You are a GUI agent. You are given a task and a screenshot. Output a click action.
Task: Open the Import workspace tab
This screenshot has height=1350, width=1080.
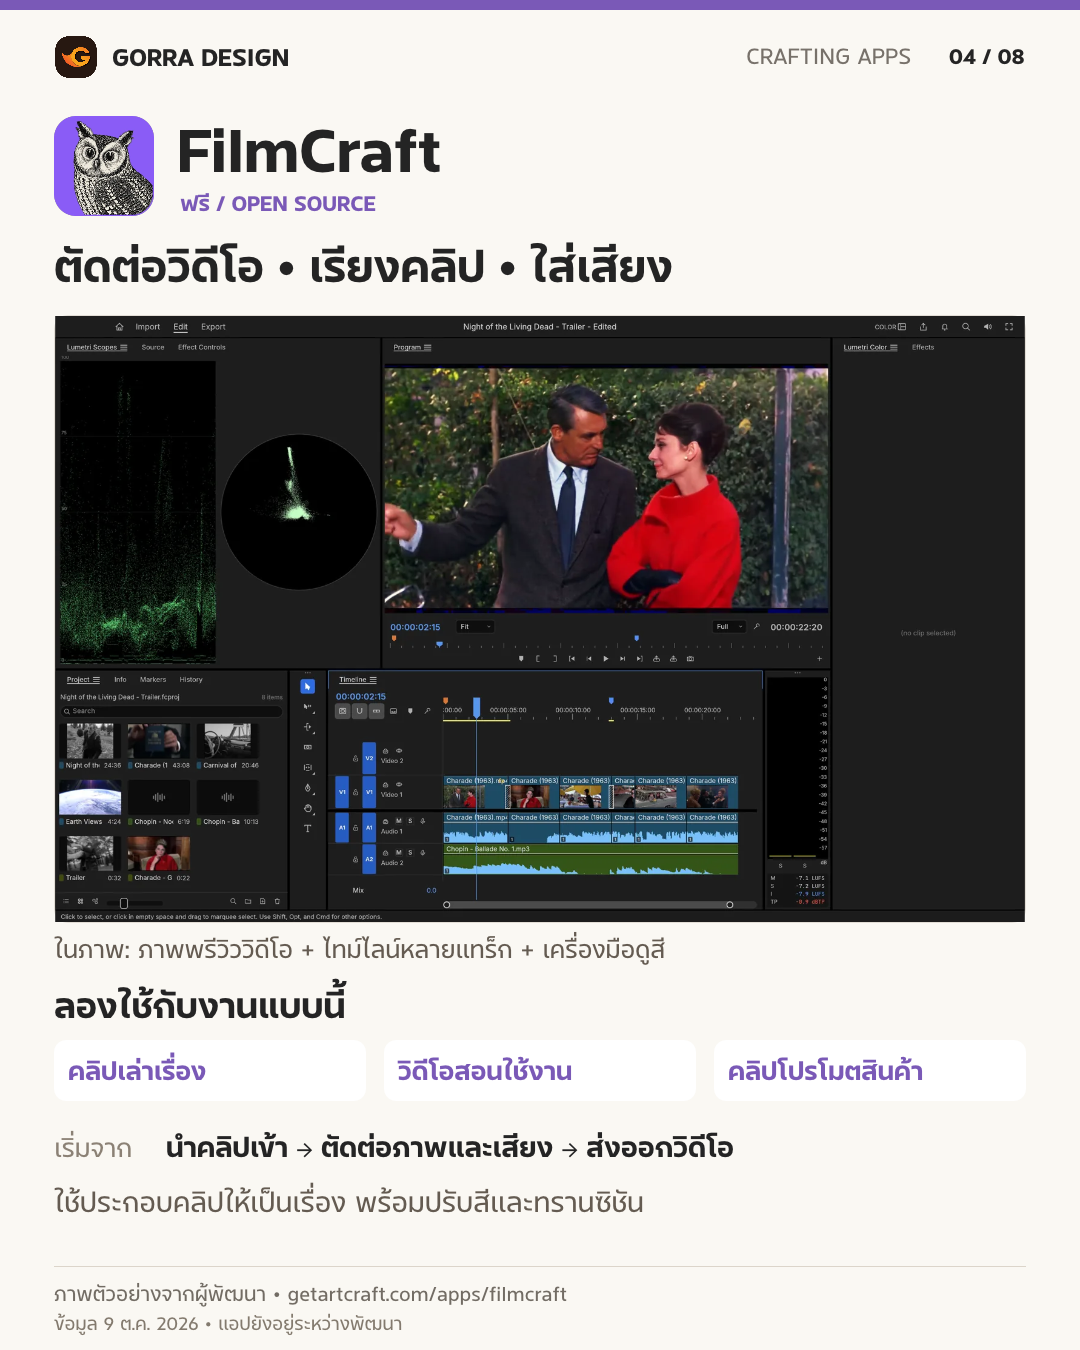148,327
